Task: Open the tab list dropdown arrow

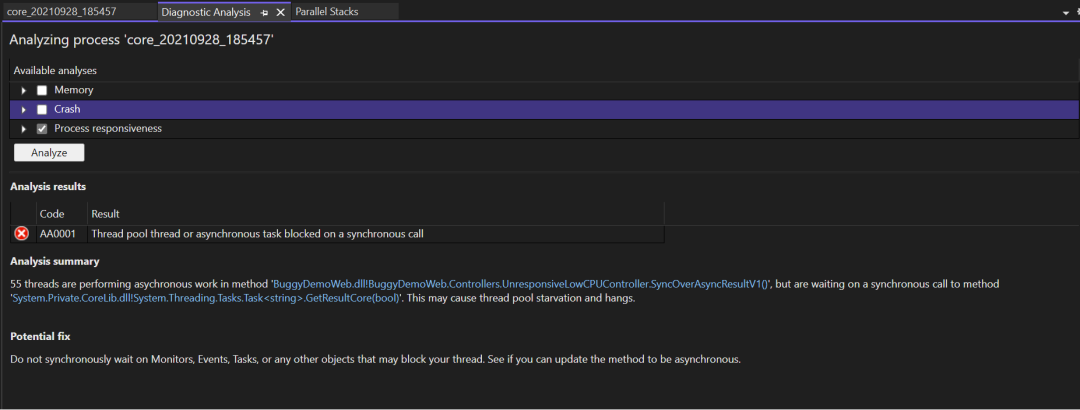Action: tap(1064, 12)
